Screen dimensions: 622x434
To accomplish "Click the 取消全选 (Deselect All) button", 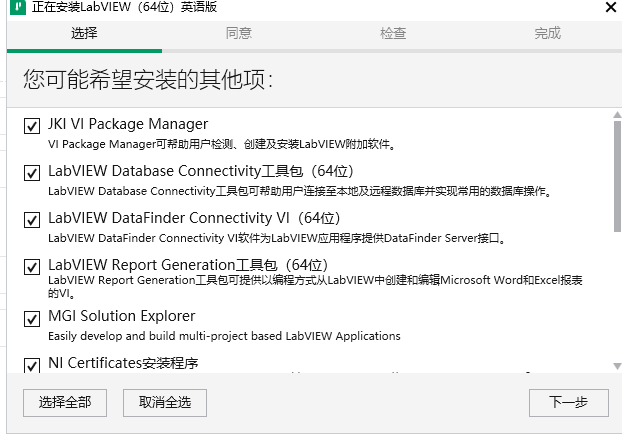I will [x=165, y=403].
